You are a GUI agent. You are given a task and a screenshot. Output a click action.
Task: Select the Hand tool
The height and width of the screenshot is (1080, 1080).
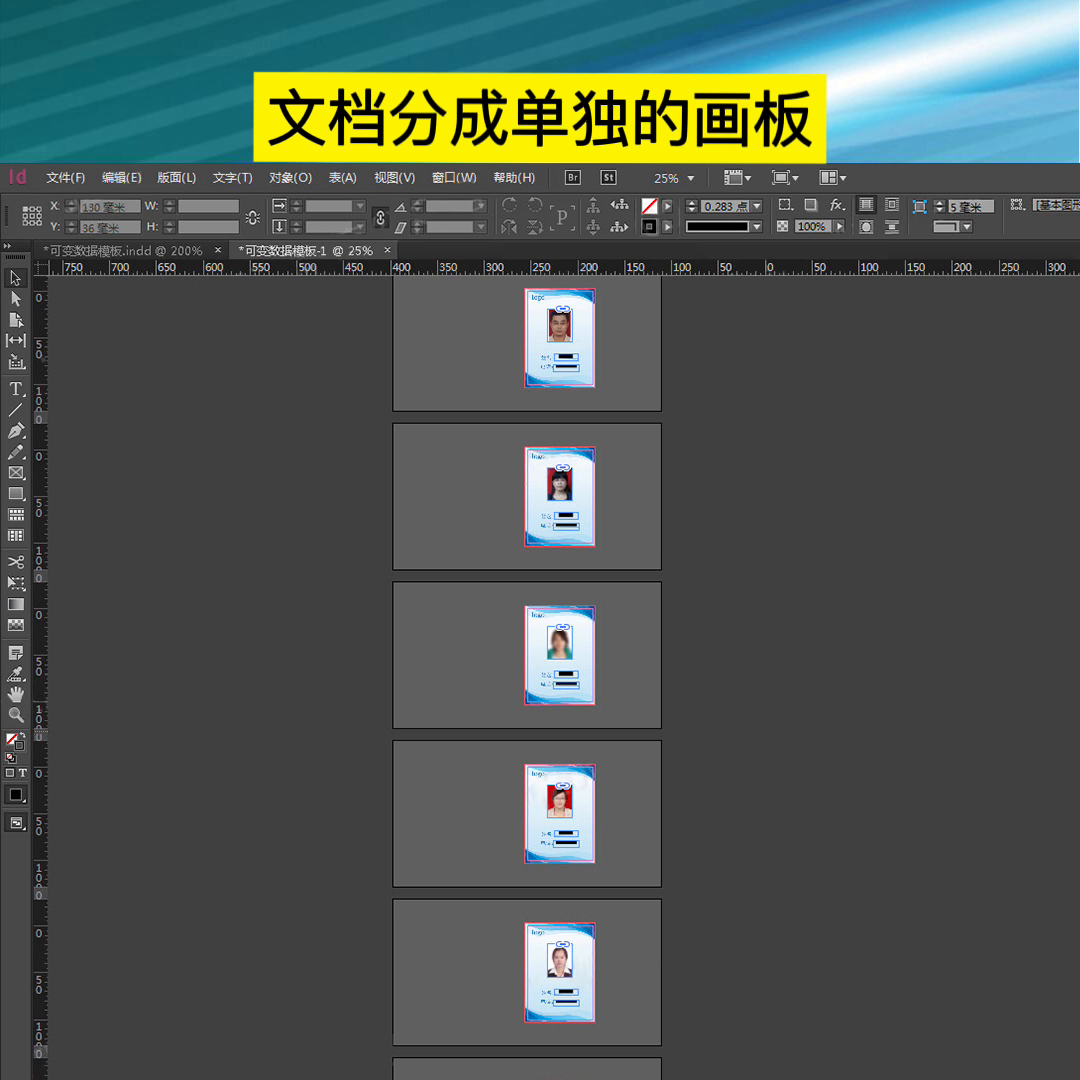point(16,694)
